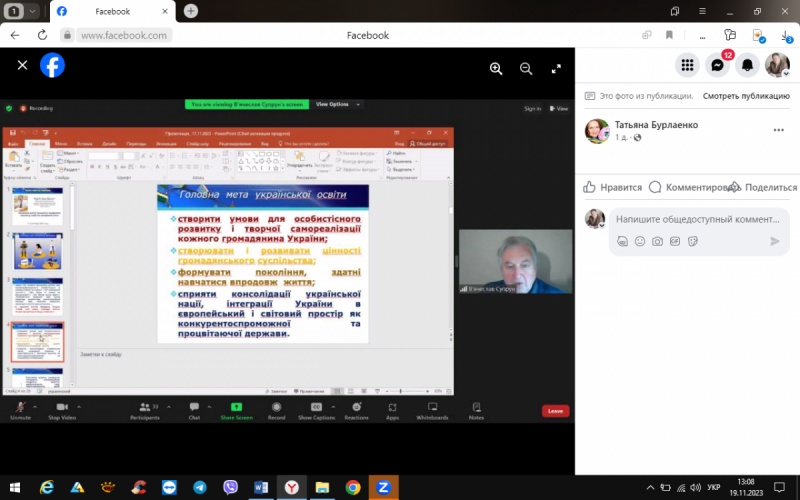800x500 pixels.
Task: Open the new tab plus button
Action: tap(190, 11)
